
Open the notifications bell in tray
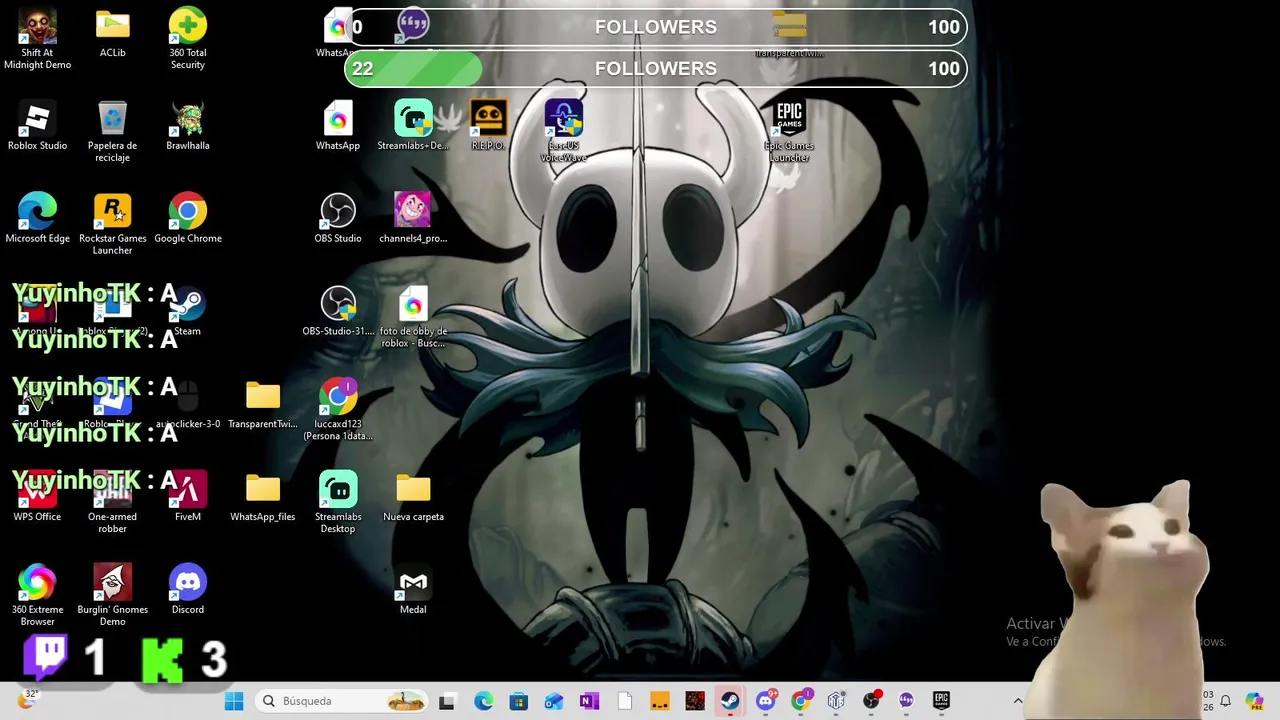click(1225, 701)
